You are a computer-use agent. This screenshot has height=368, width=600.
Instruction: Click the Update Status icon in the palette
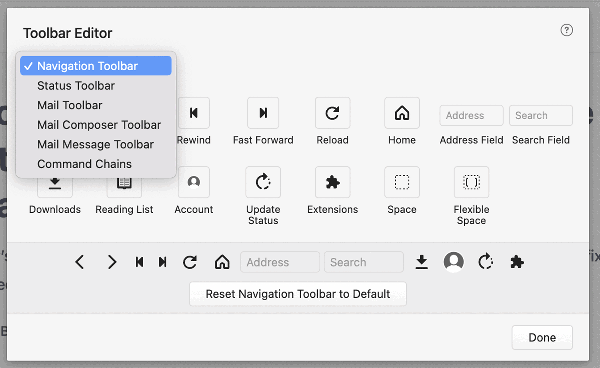click(263, 182)
